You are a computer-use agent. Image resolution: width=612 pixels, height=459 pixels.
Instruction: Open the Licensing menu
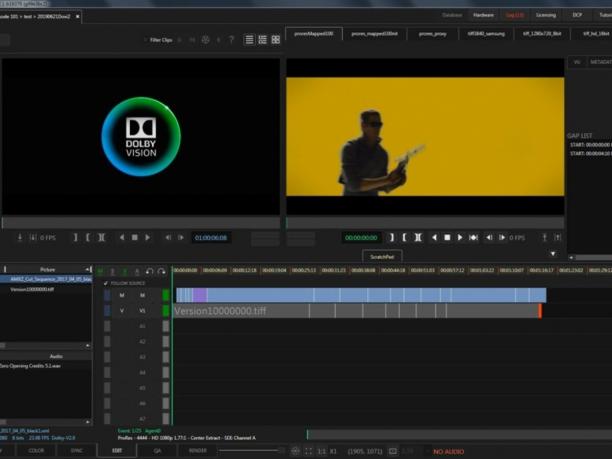point(546,15)
